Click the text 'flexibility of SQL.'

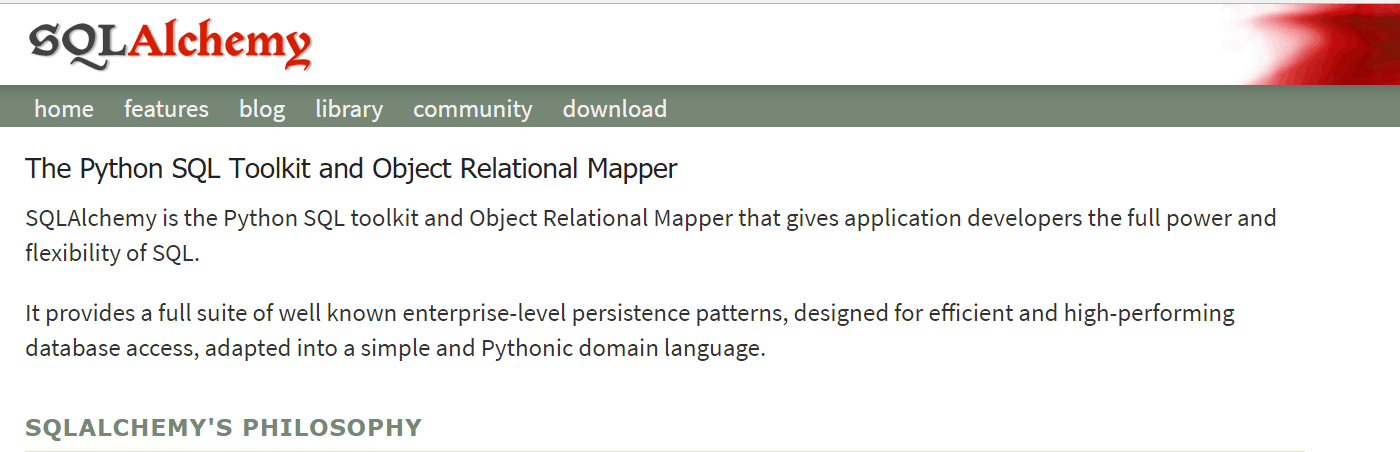click(x=113, y=254)
